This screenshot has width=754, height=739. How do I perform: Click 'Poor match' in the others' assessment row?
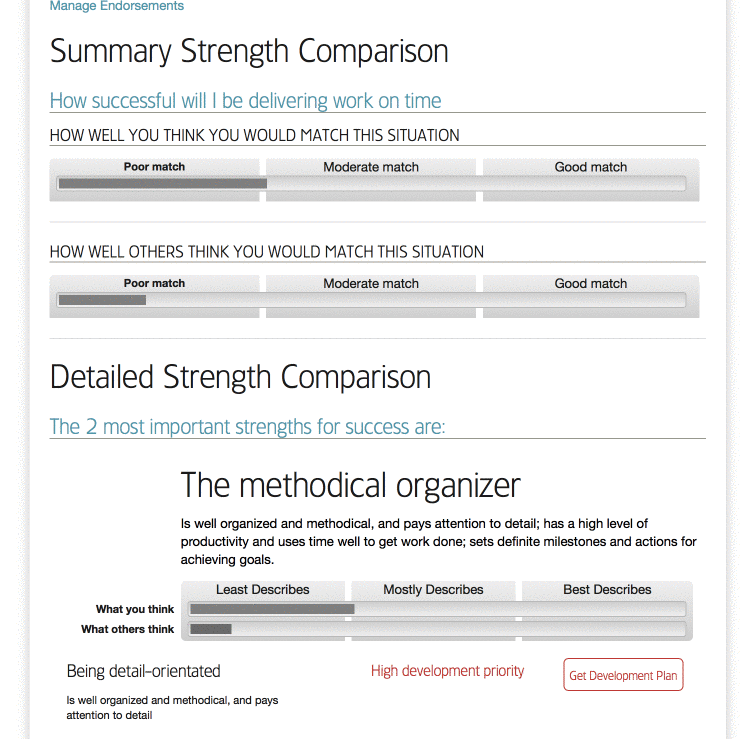pyautogui.click(x=154, y=283)
